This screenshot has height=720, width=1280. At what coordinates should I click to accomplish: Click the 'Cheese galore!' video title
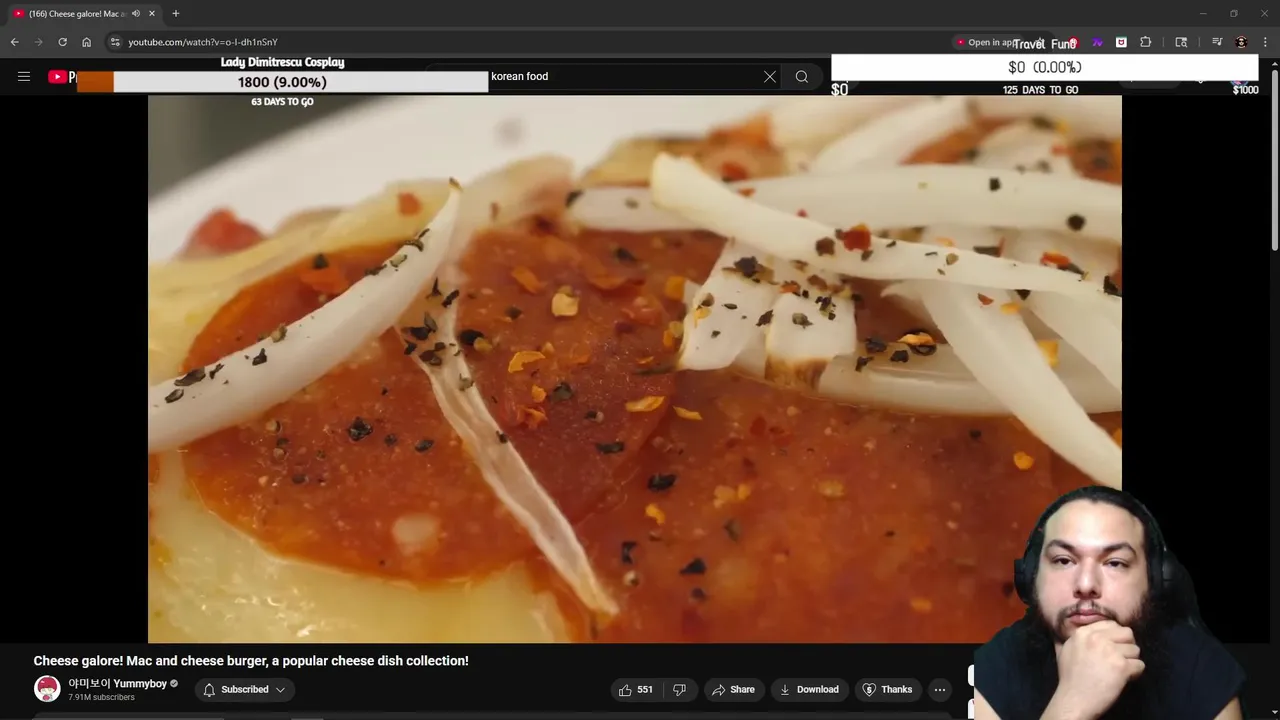251,661
